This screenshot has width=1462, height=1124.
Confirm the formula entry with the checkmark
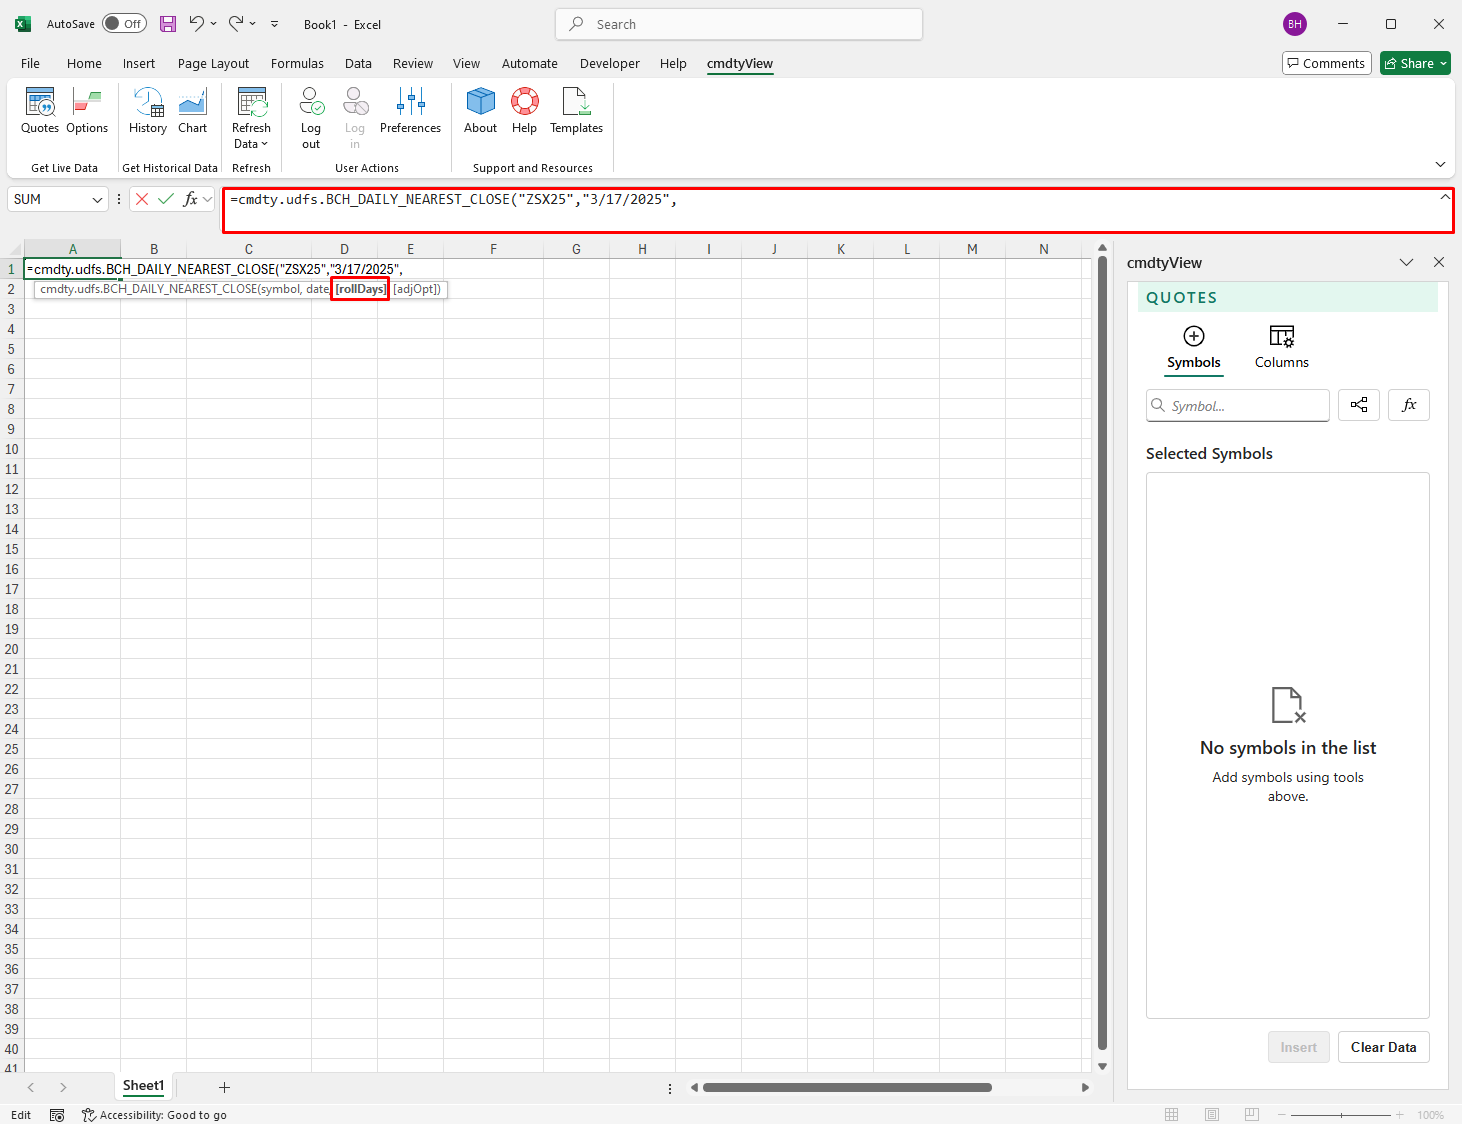pyautogui.click(x=166, y=199)
